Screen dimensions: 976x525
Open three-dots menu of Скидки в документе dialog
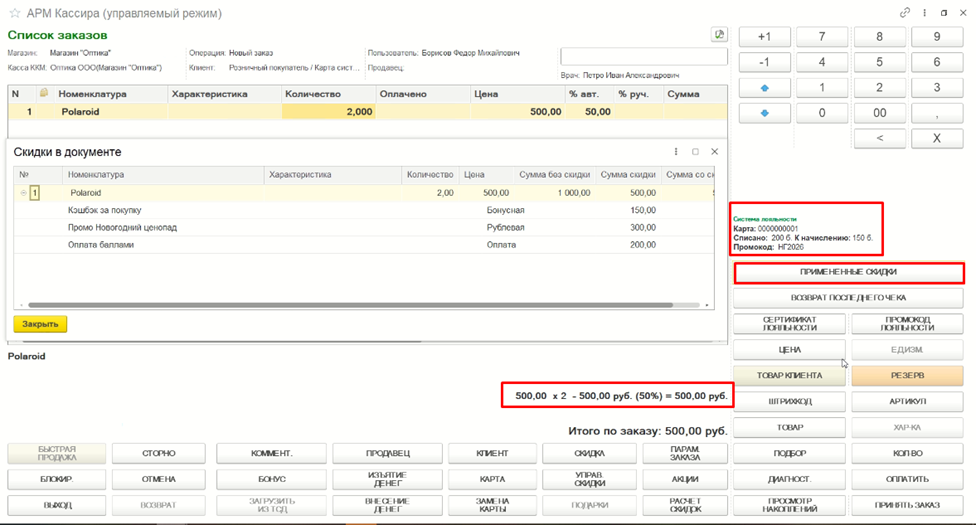click(x=675, y=152)
